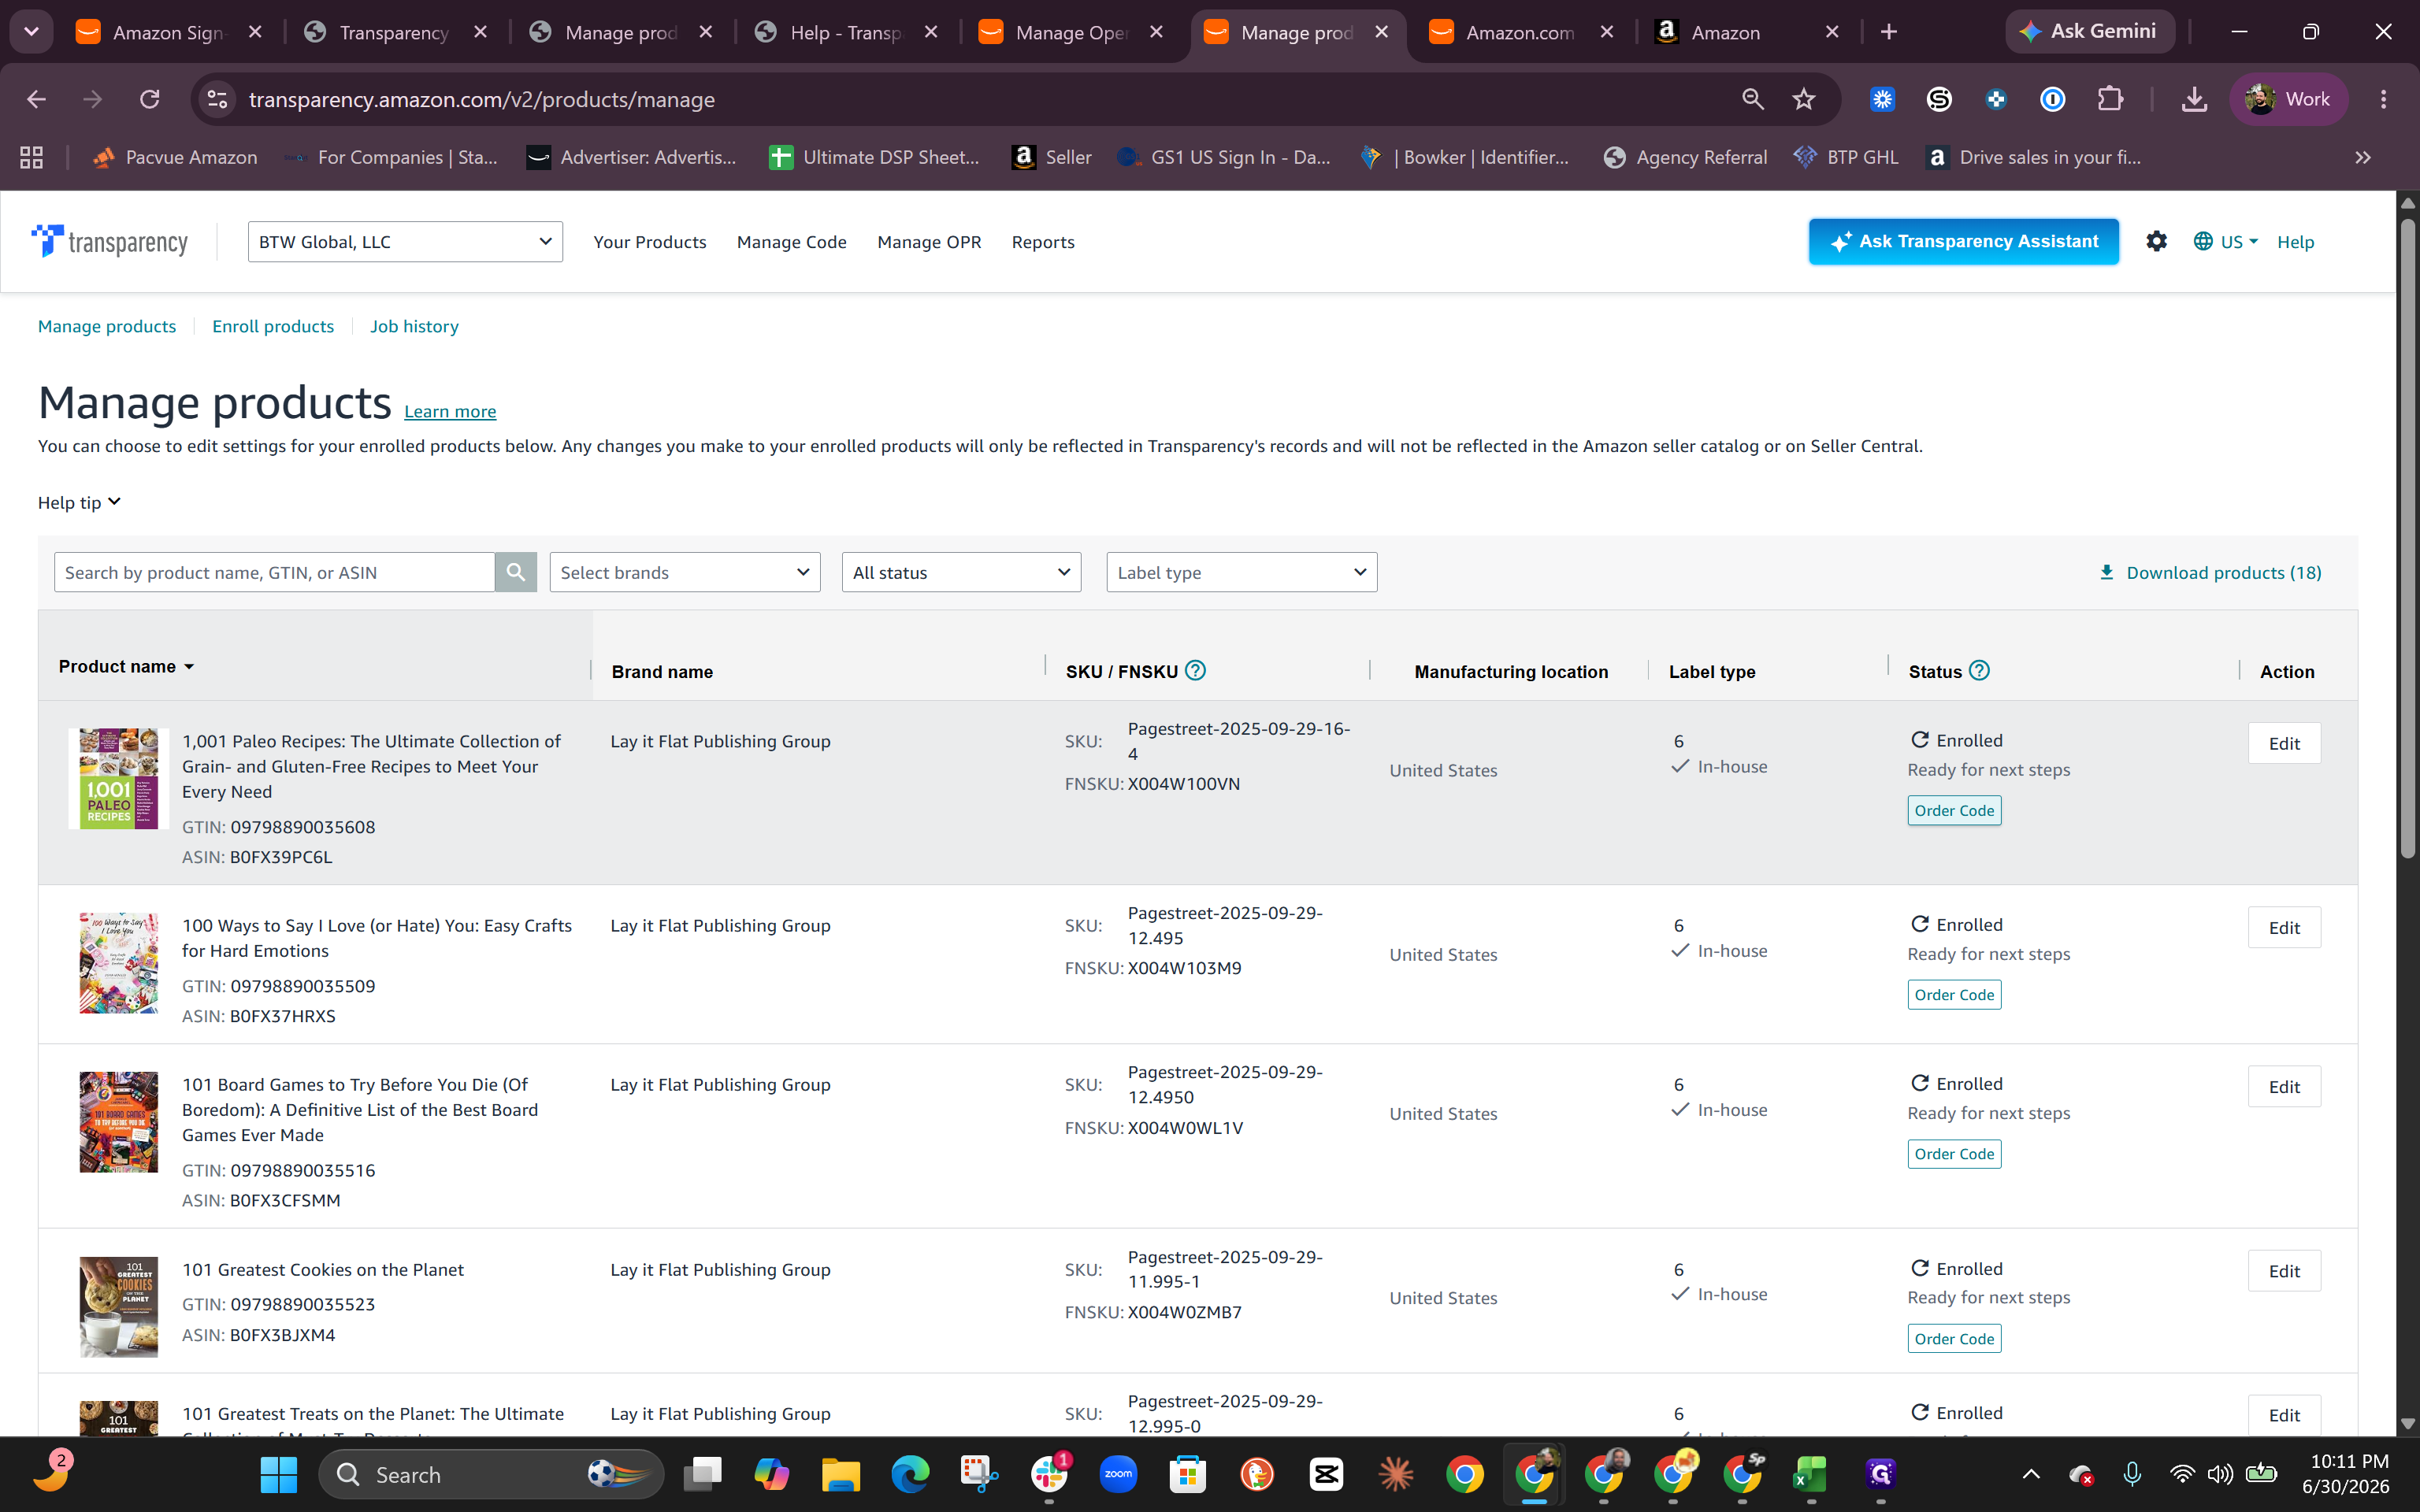This screenshot has height=1512, width=2420.
Task: Click the Status column help question icon
Action: (x=1979, y=670)
